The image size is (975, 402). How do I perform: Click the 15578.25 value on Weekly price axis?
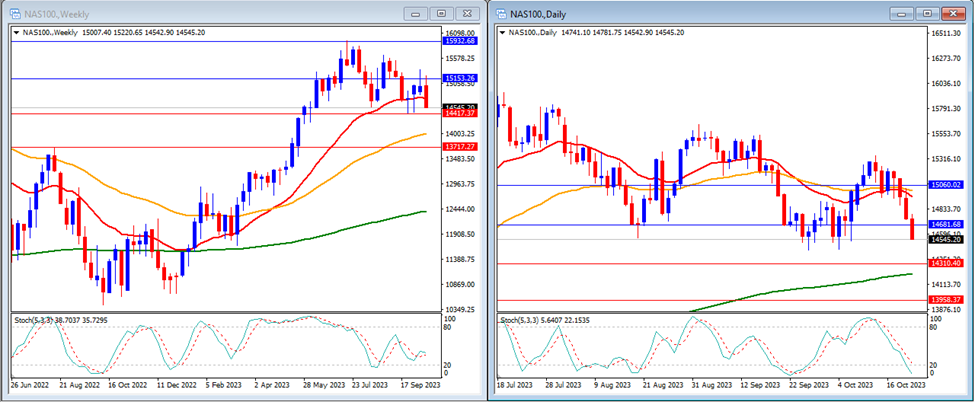pyautogui.click(x=461, y=58)
